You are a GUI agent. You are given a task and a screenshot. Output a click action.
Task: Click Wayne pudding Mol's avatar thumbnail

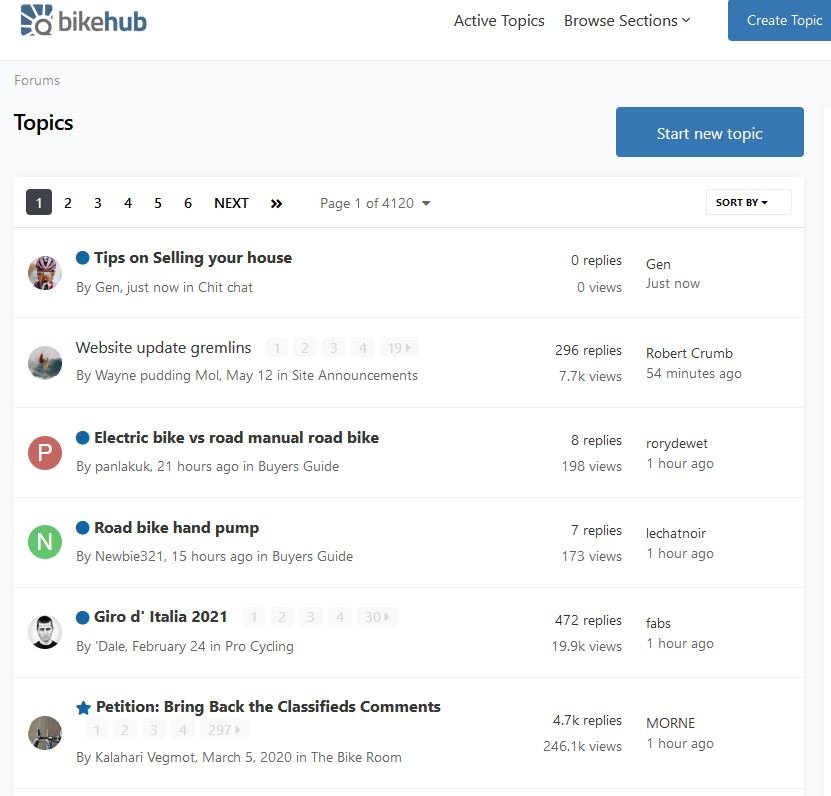[x=44, y=362]
